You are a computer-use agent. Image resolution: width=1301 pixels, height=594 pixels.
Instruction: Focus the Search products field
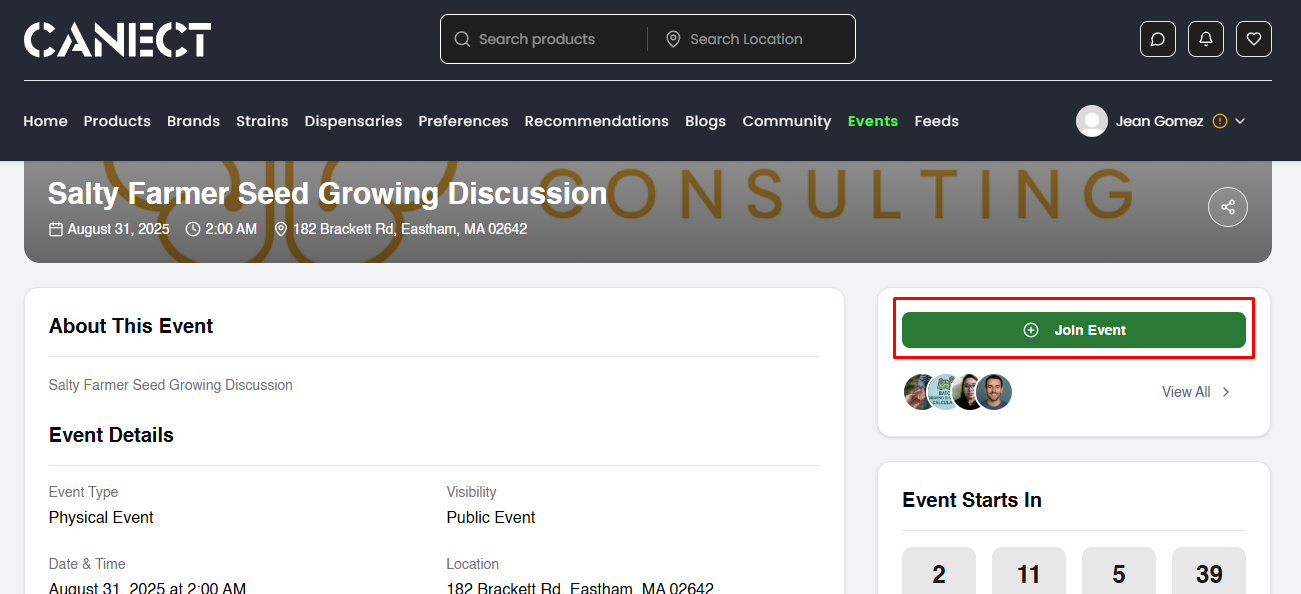555,39
